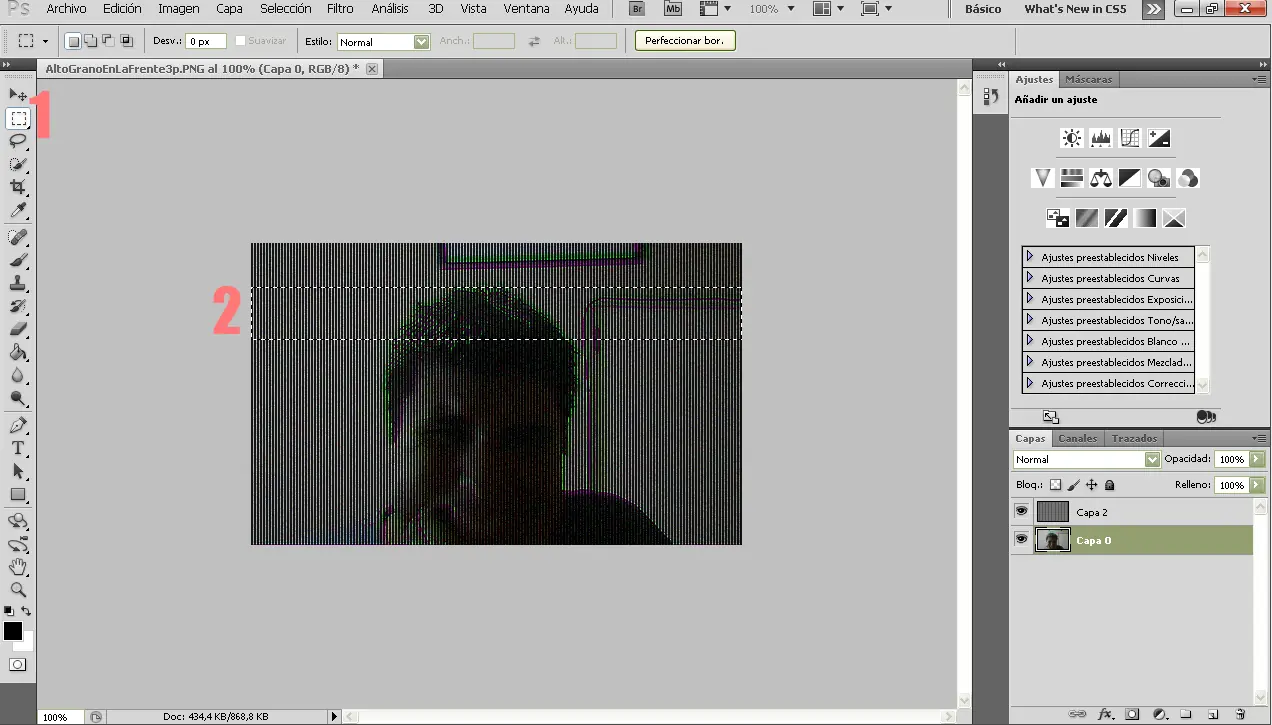The image size is (1272, 725).
Task: Select the Brush tool
Action: [x=18, y=260]
